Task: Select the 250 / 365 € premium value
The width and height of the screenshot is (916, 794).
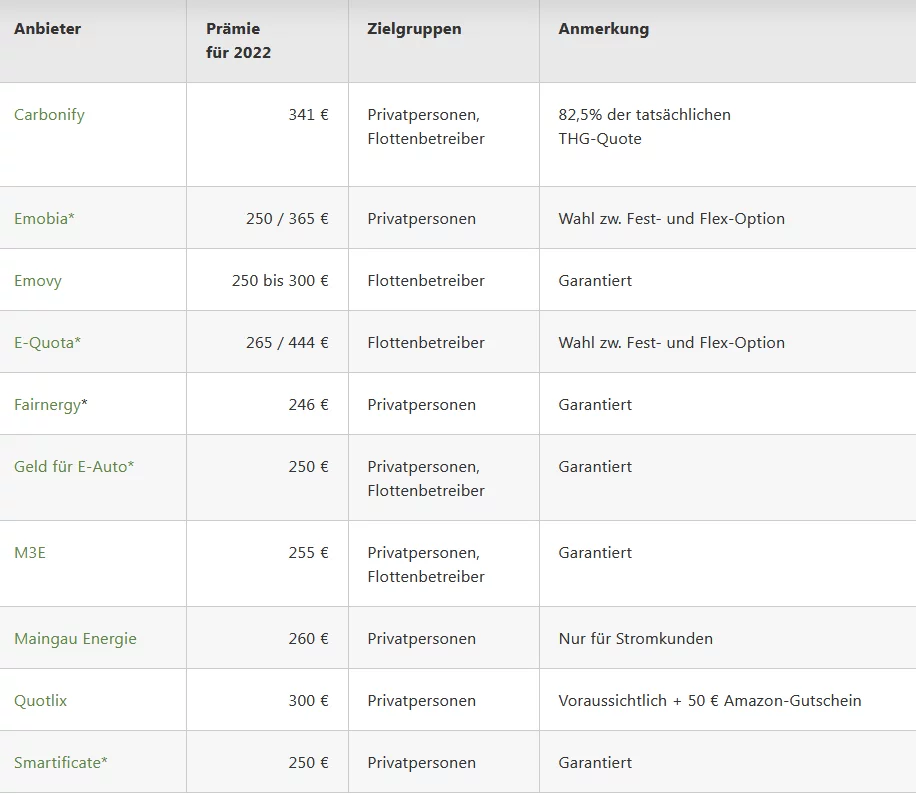Action: (x=287, y=219)
